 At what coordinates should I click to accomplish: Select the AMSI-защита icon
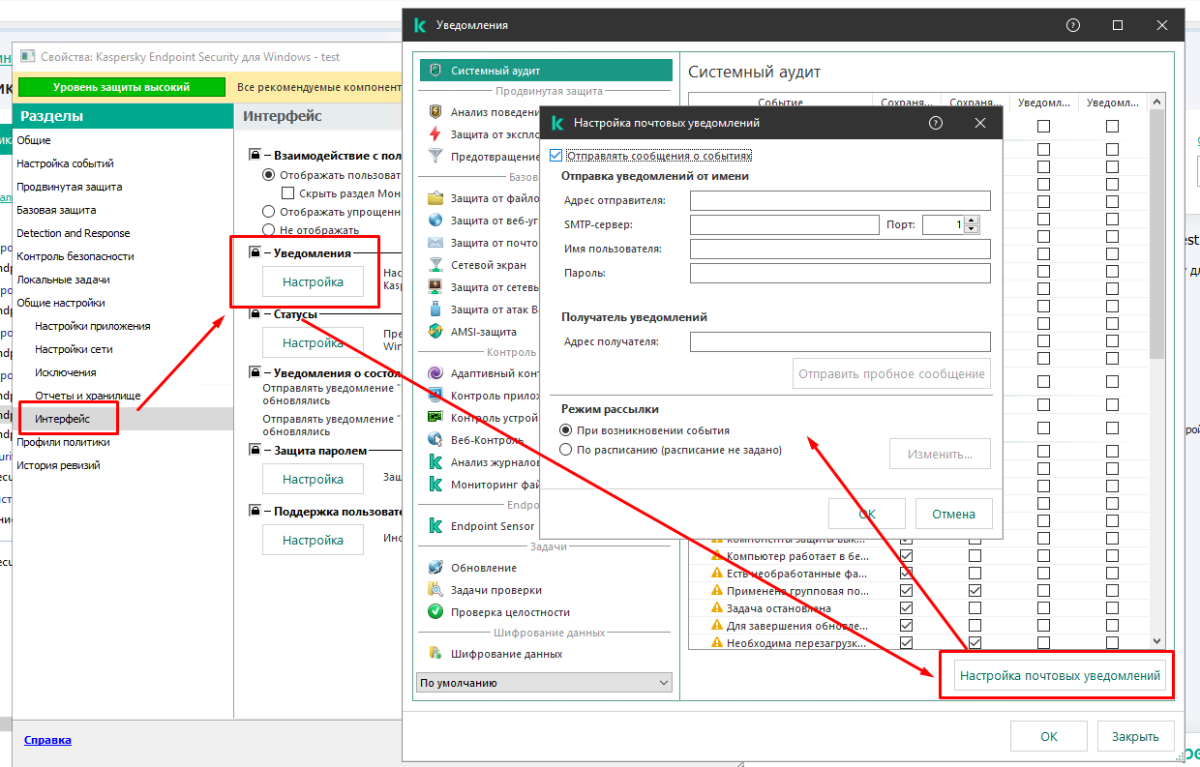coord(435,332)
